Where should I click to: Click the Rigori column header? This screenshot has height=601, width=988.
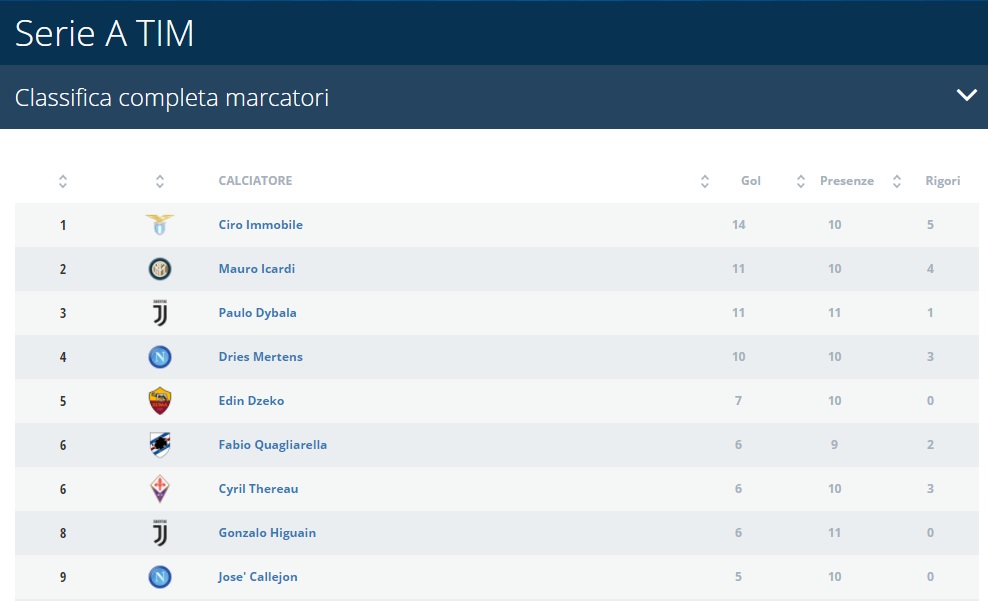coord(942,181)
